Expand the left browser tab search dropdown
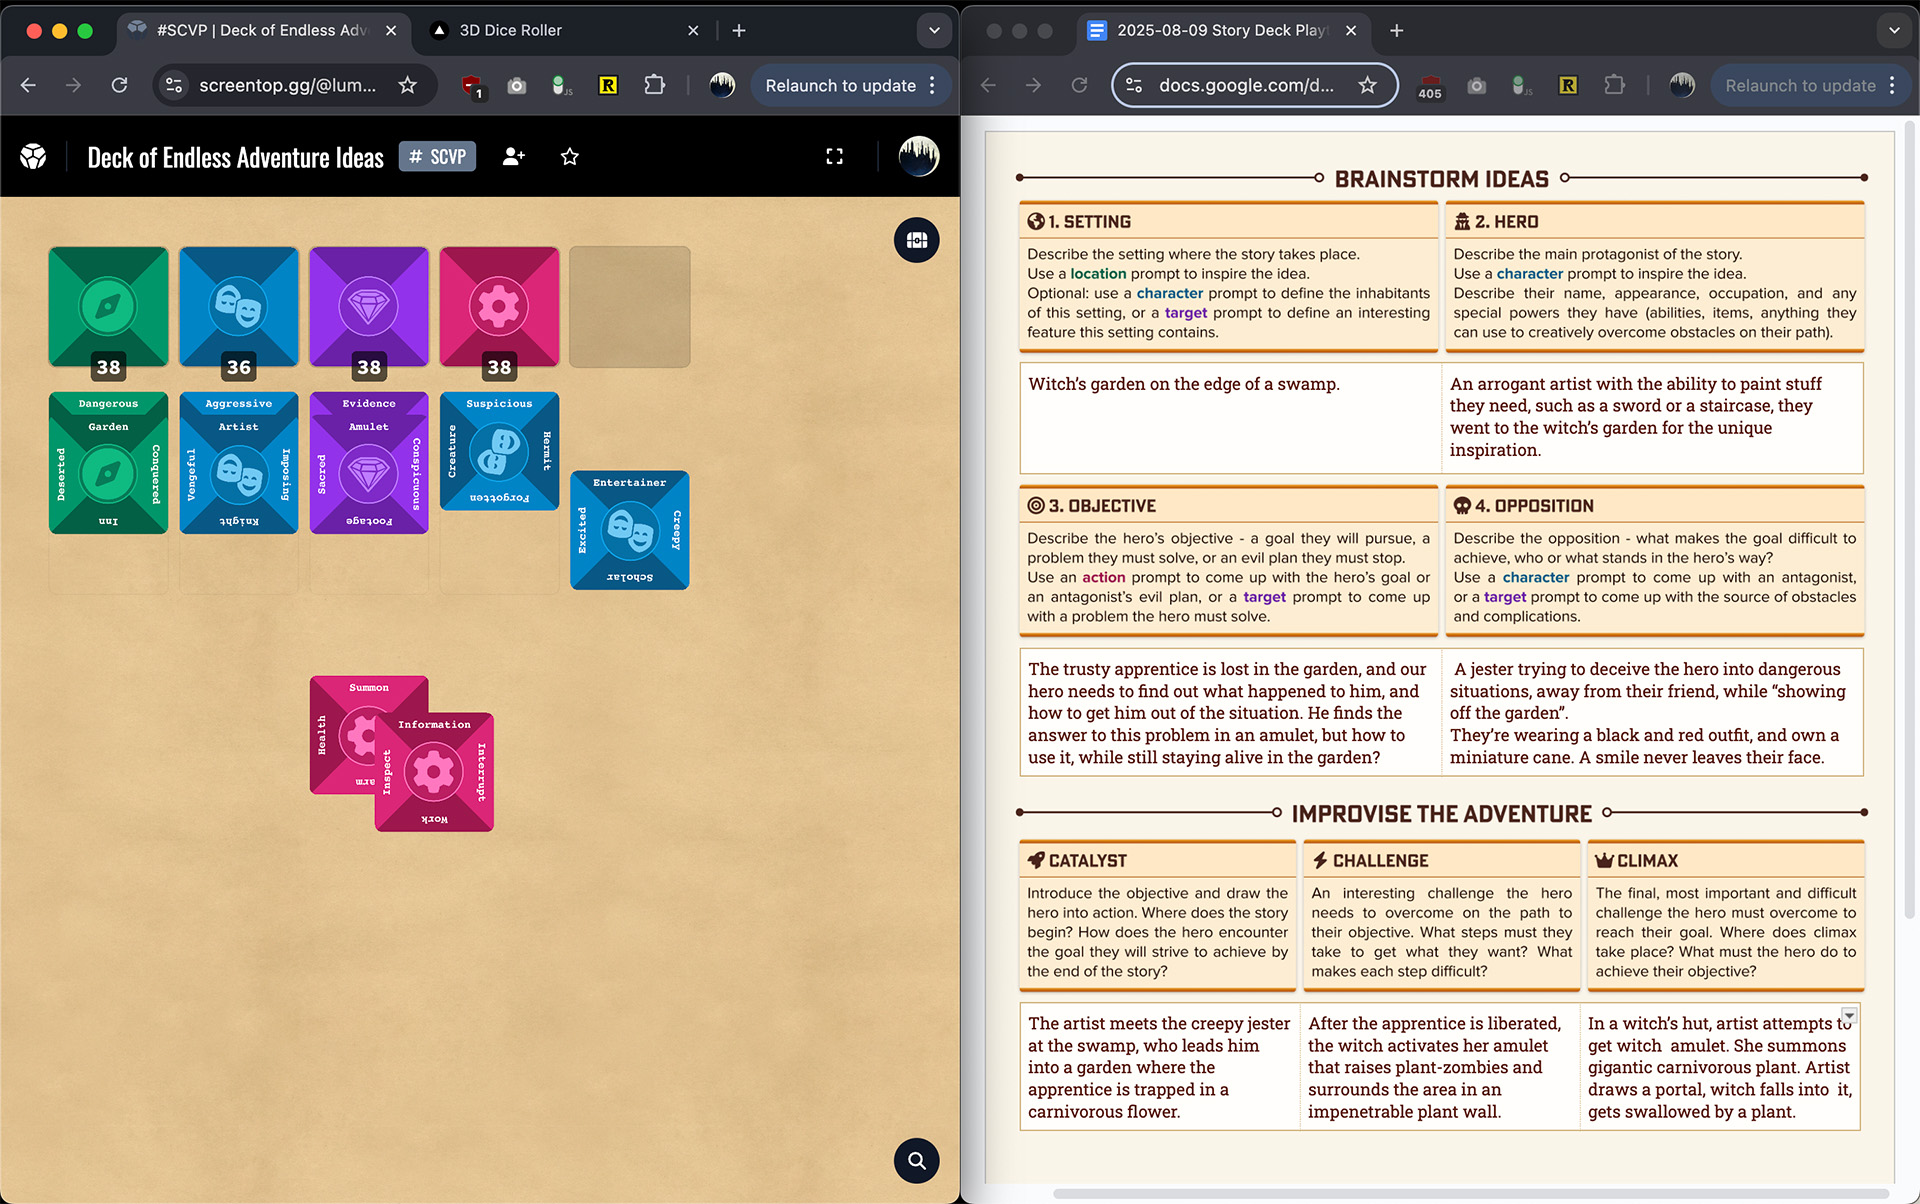This screenshot has width=1920, height=1204. [x=933, y=31]
